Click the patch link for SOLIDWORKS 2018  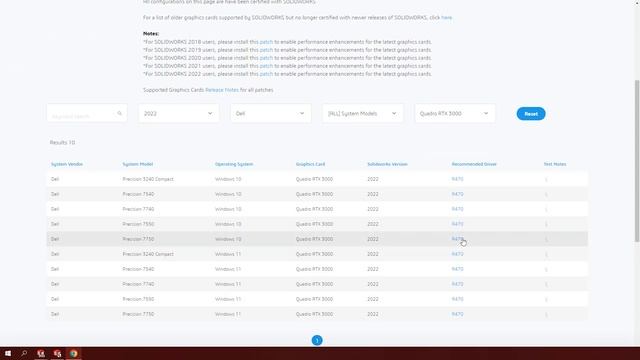coord(266,42)
